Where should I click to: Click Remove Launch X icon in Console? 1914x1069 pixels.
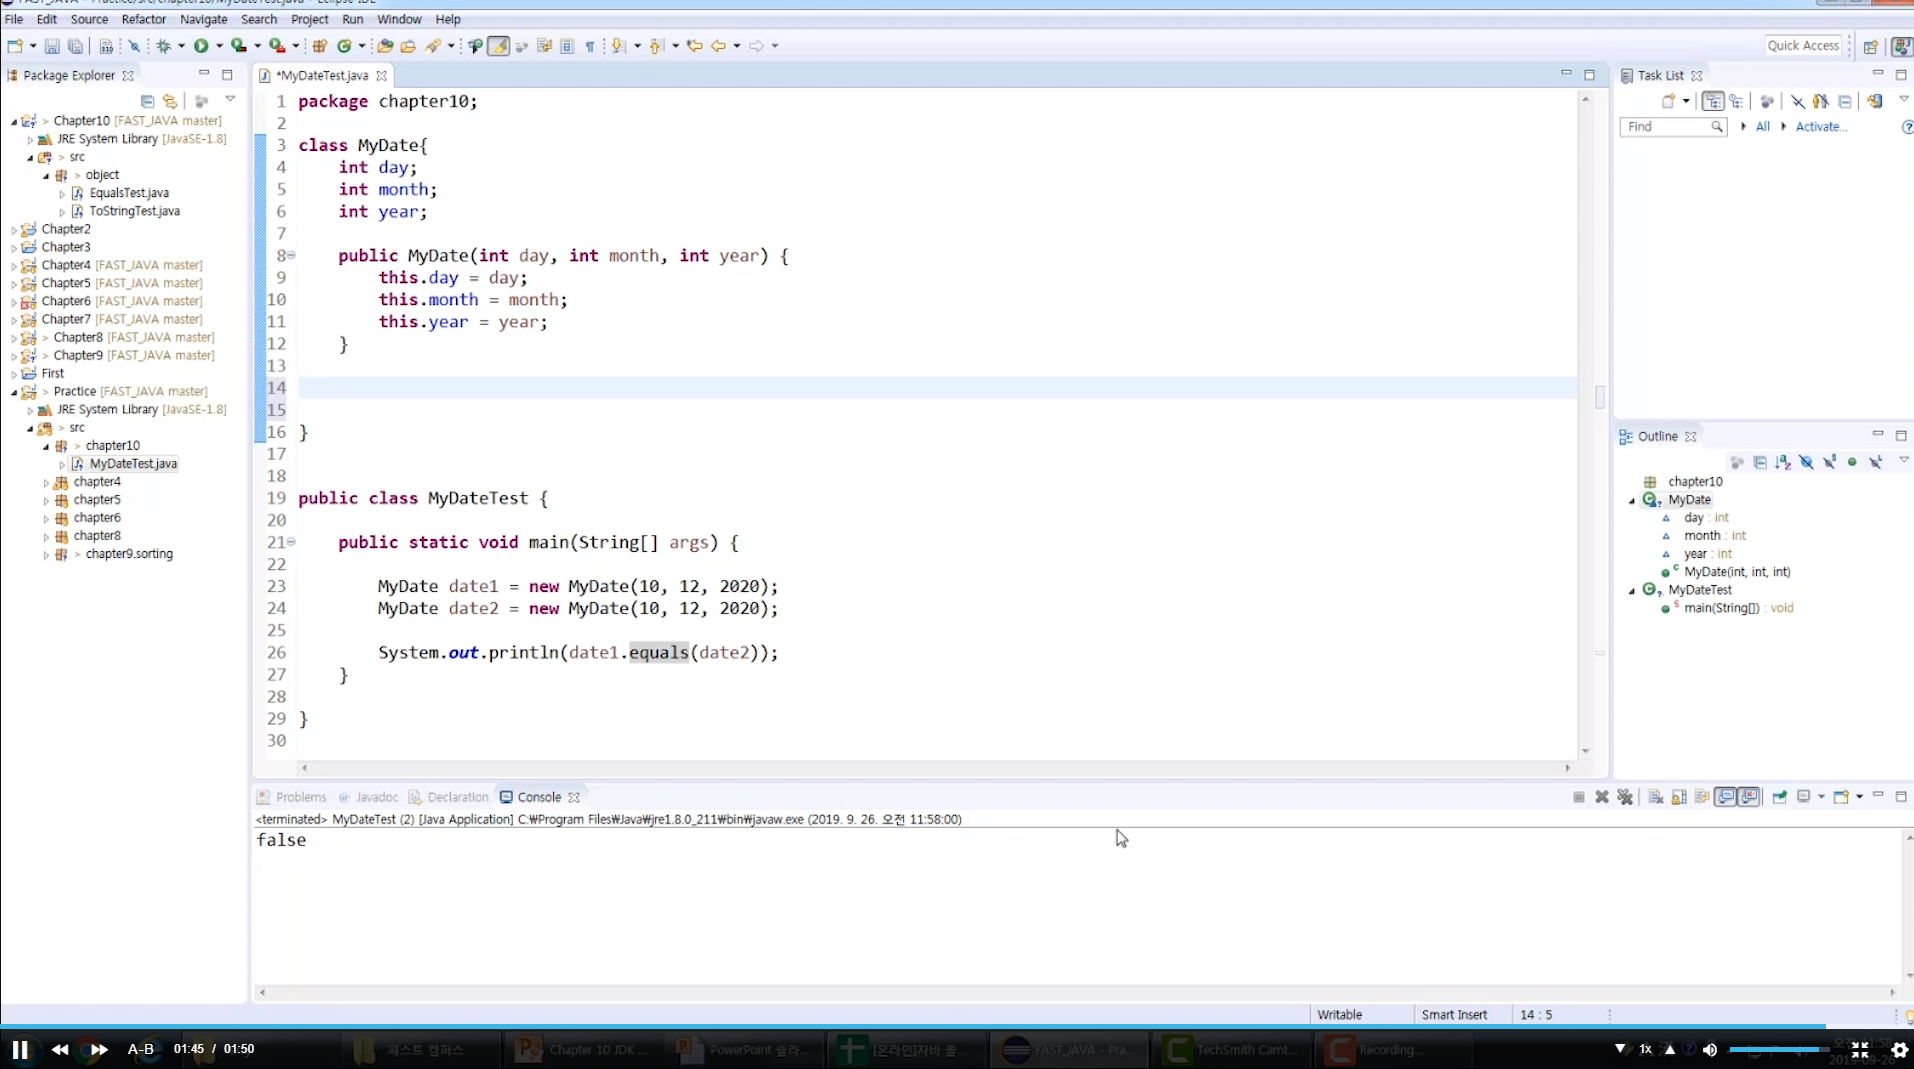pos(1602,797)
